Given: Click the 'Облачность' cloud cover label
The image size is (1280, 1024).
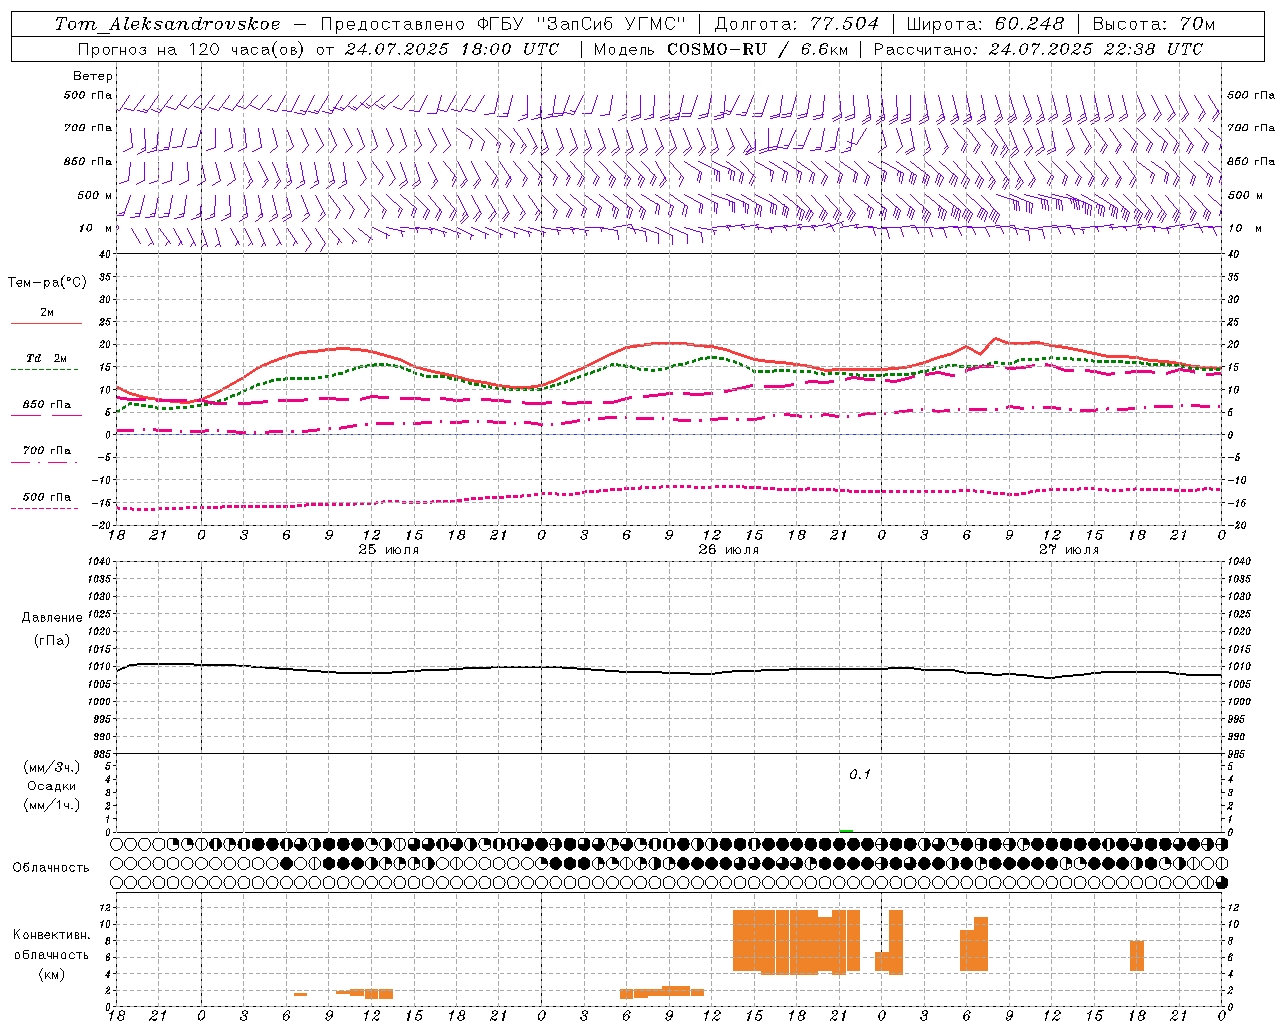Looking at the screenshot, I should pyautogui.click(x=51, y=868).
